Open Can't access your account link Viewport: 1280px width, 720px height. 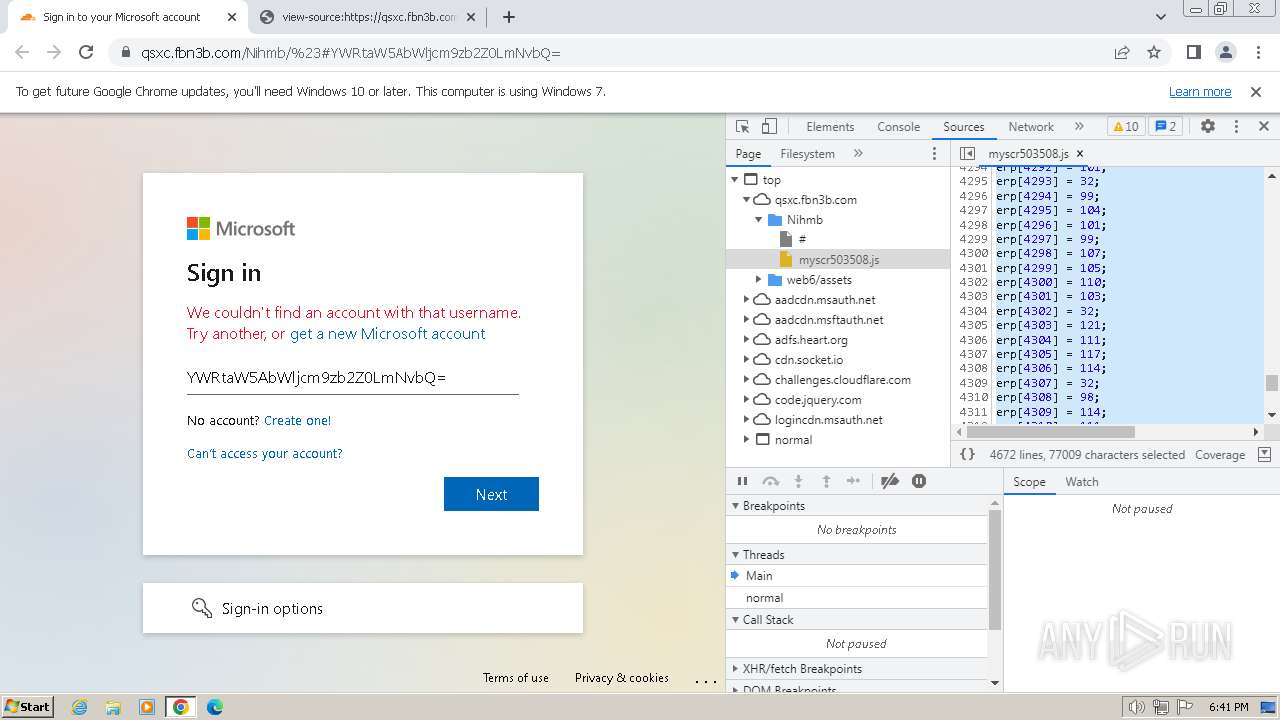[264, 454]
